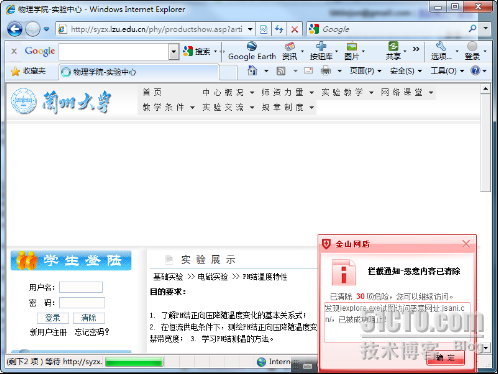Click the 共享 share toolbar icon
498x374 pixels.
[393, 51]
